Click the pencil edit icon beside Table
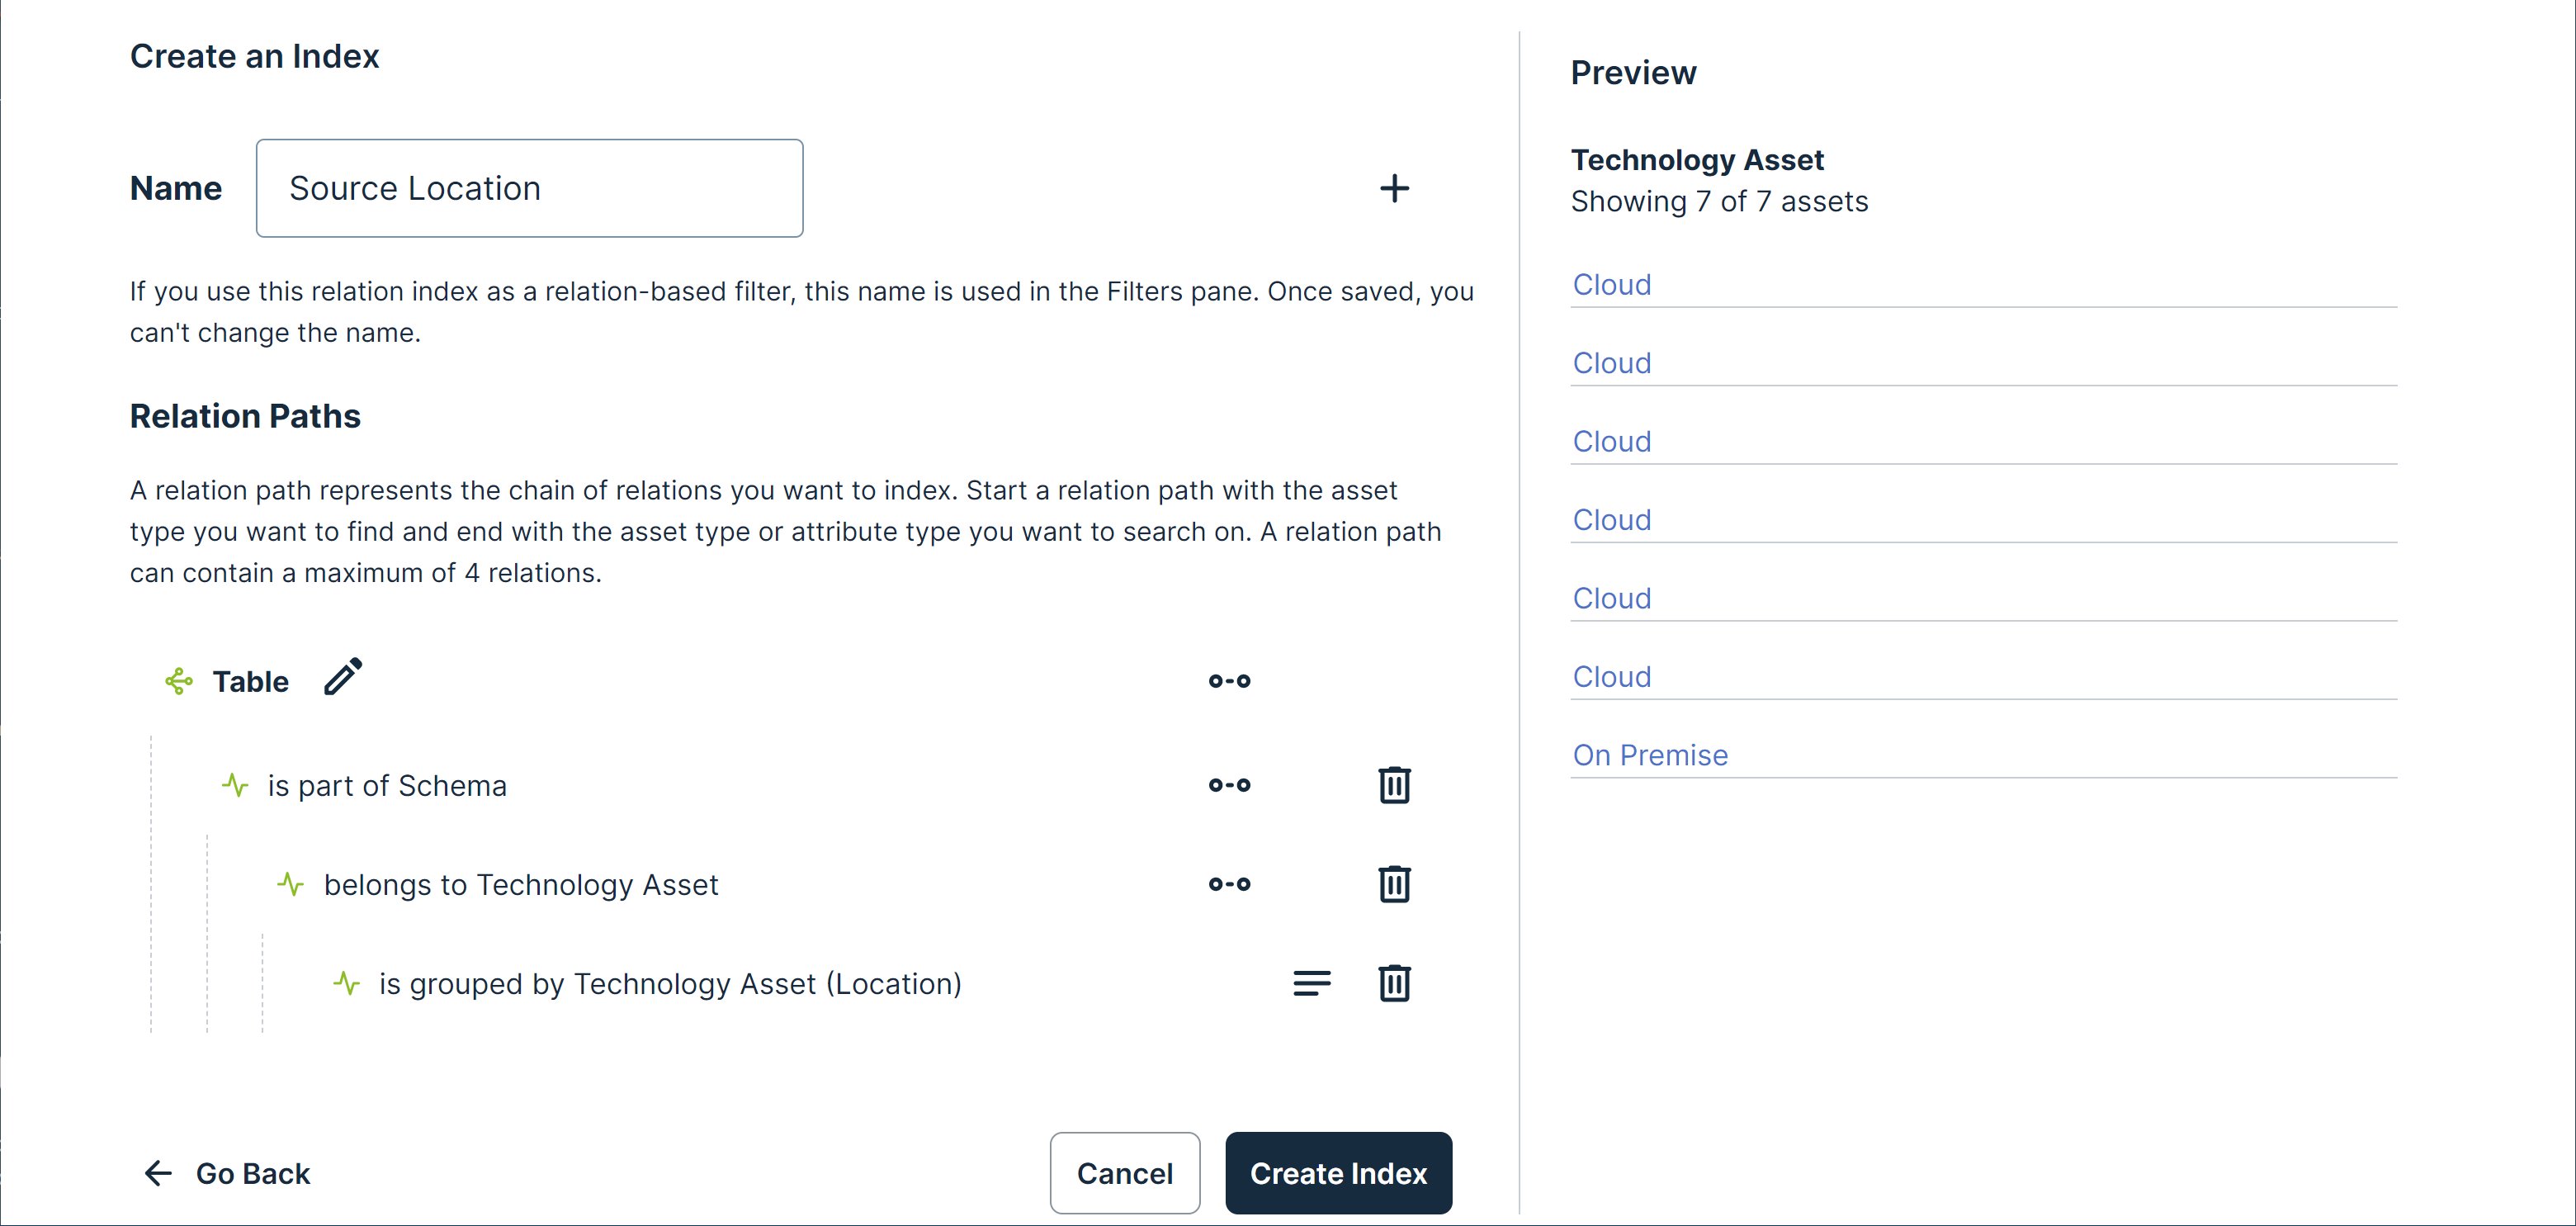The height and width of the screenshot is (1226, 2576). (343, 677)
